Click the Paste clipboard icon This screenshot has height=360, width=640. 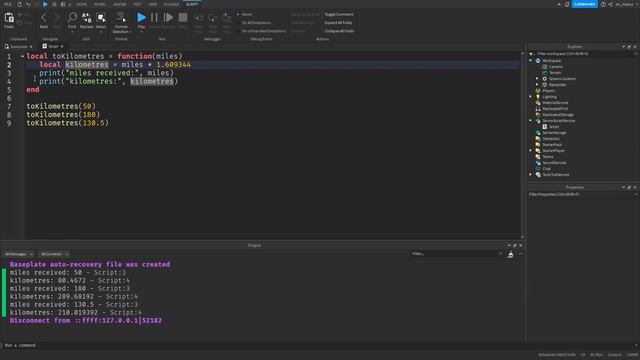pyautogui.click(x=9, y=18)
